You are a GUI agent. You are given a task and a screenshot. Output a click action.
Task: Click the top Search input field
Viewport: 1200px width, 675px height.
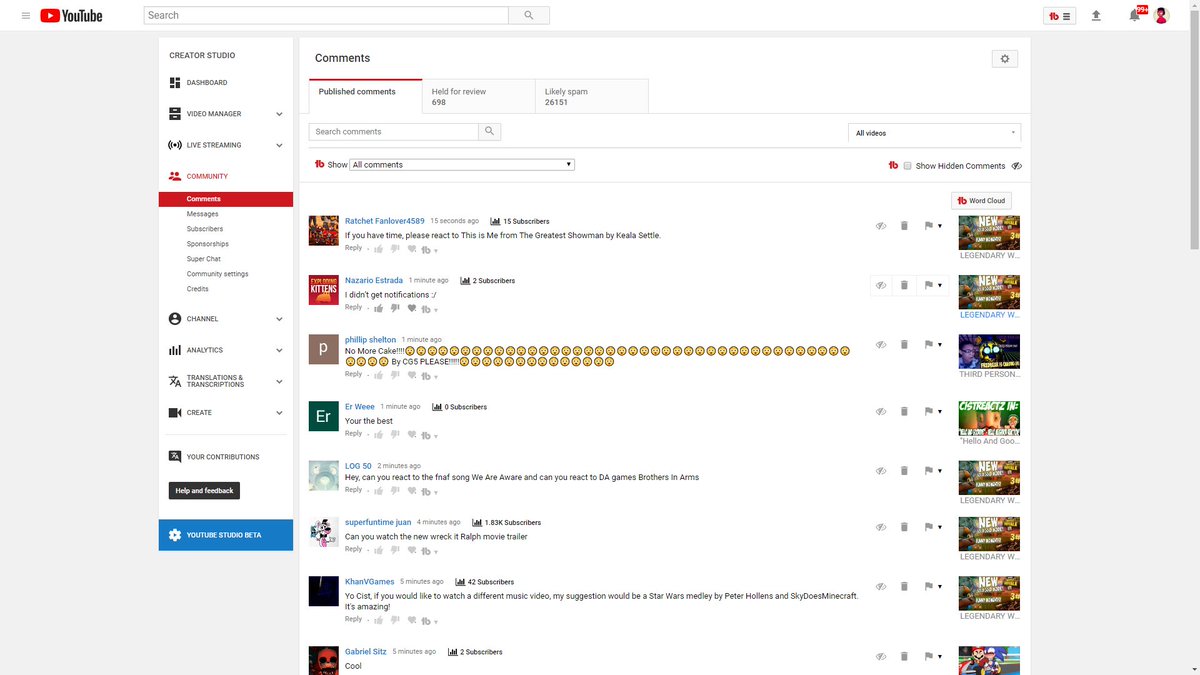tap(326, 16)
